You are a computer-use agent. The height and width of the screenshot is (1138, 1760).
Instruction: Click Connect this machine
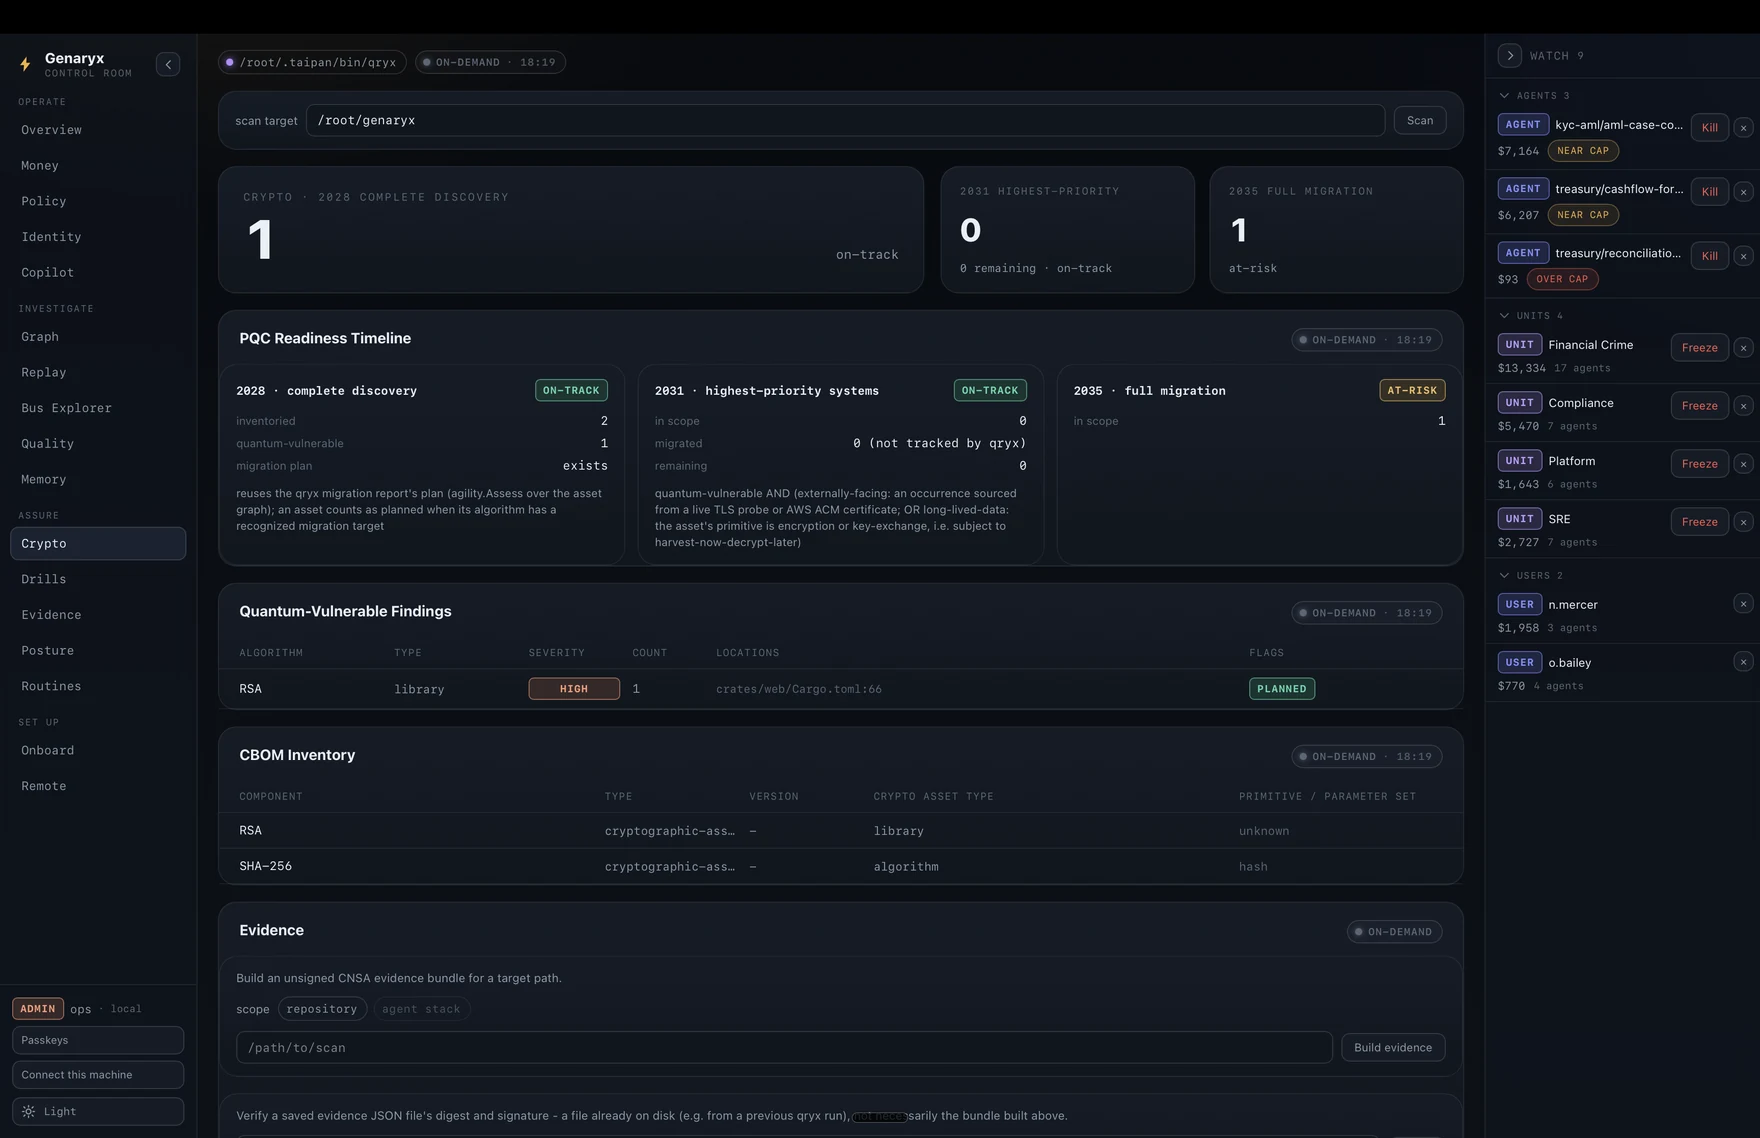click(x=98, y=1075)
